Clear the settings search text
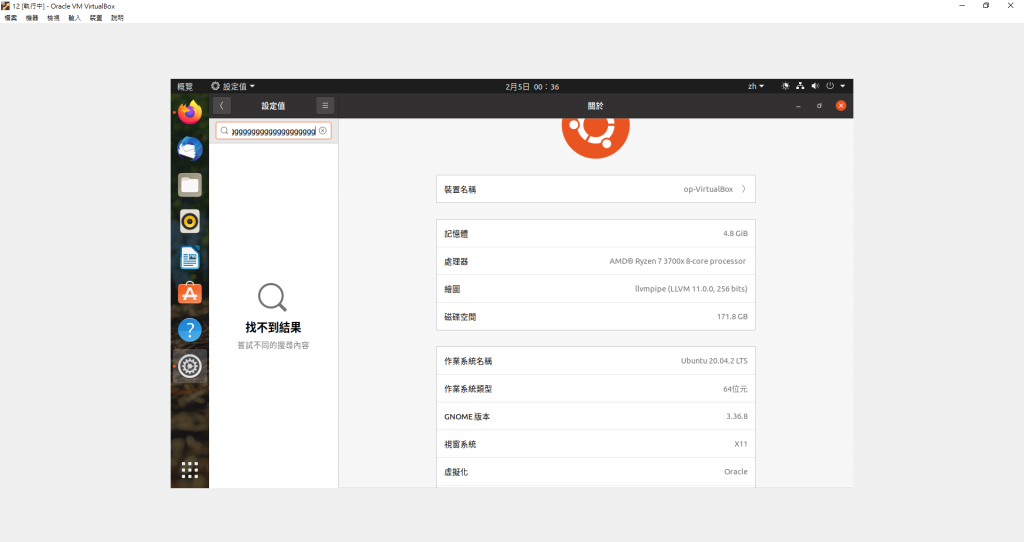The height and width of the screenshot is (542, 1024). coord(323,131)
